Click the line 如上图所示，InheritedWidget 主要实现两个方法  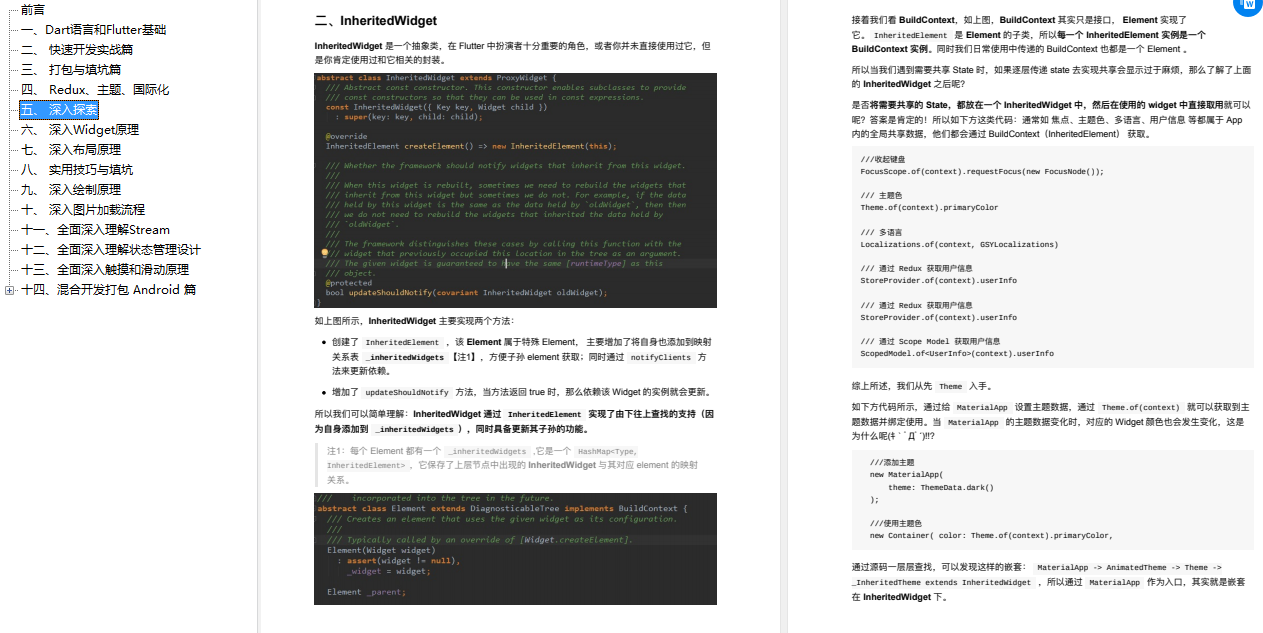click(x=415, y=321)
